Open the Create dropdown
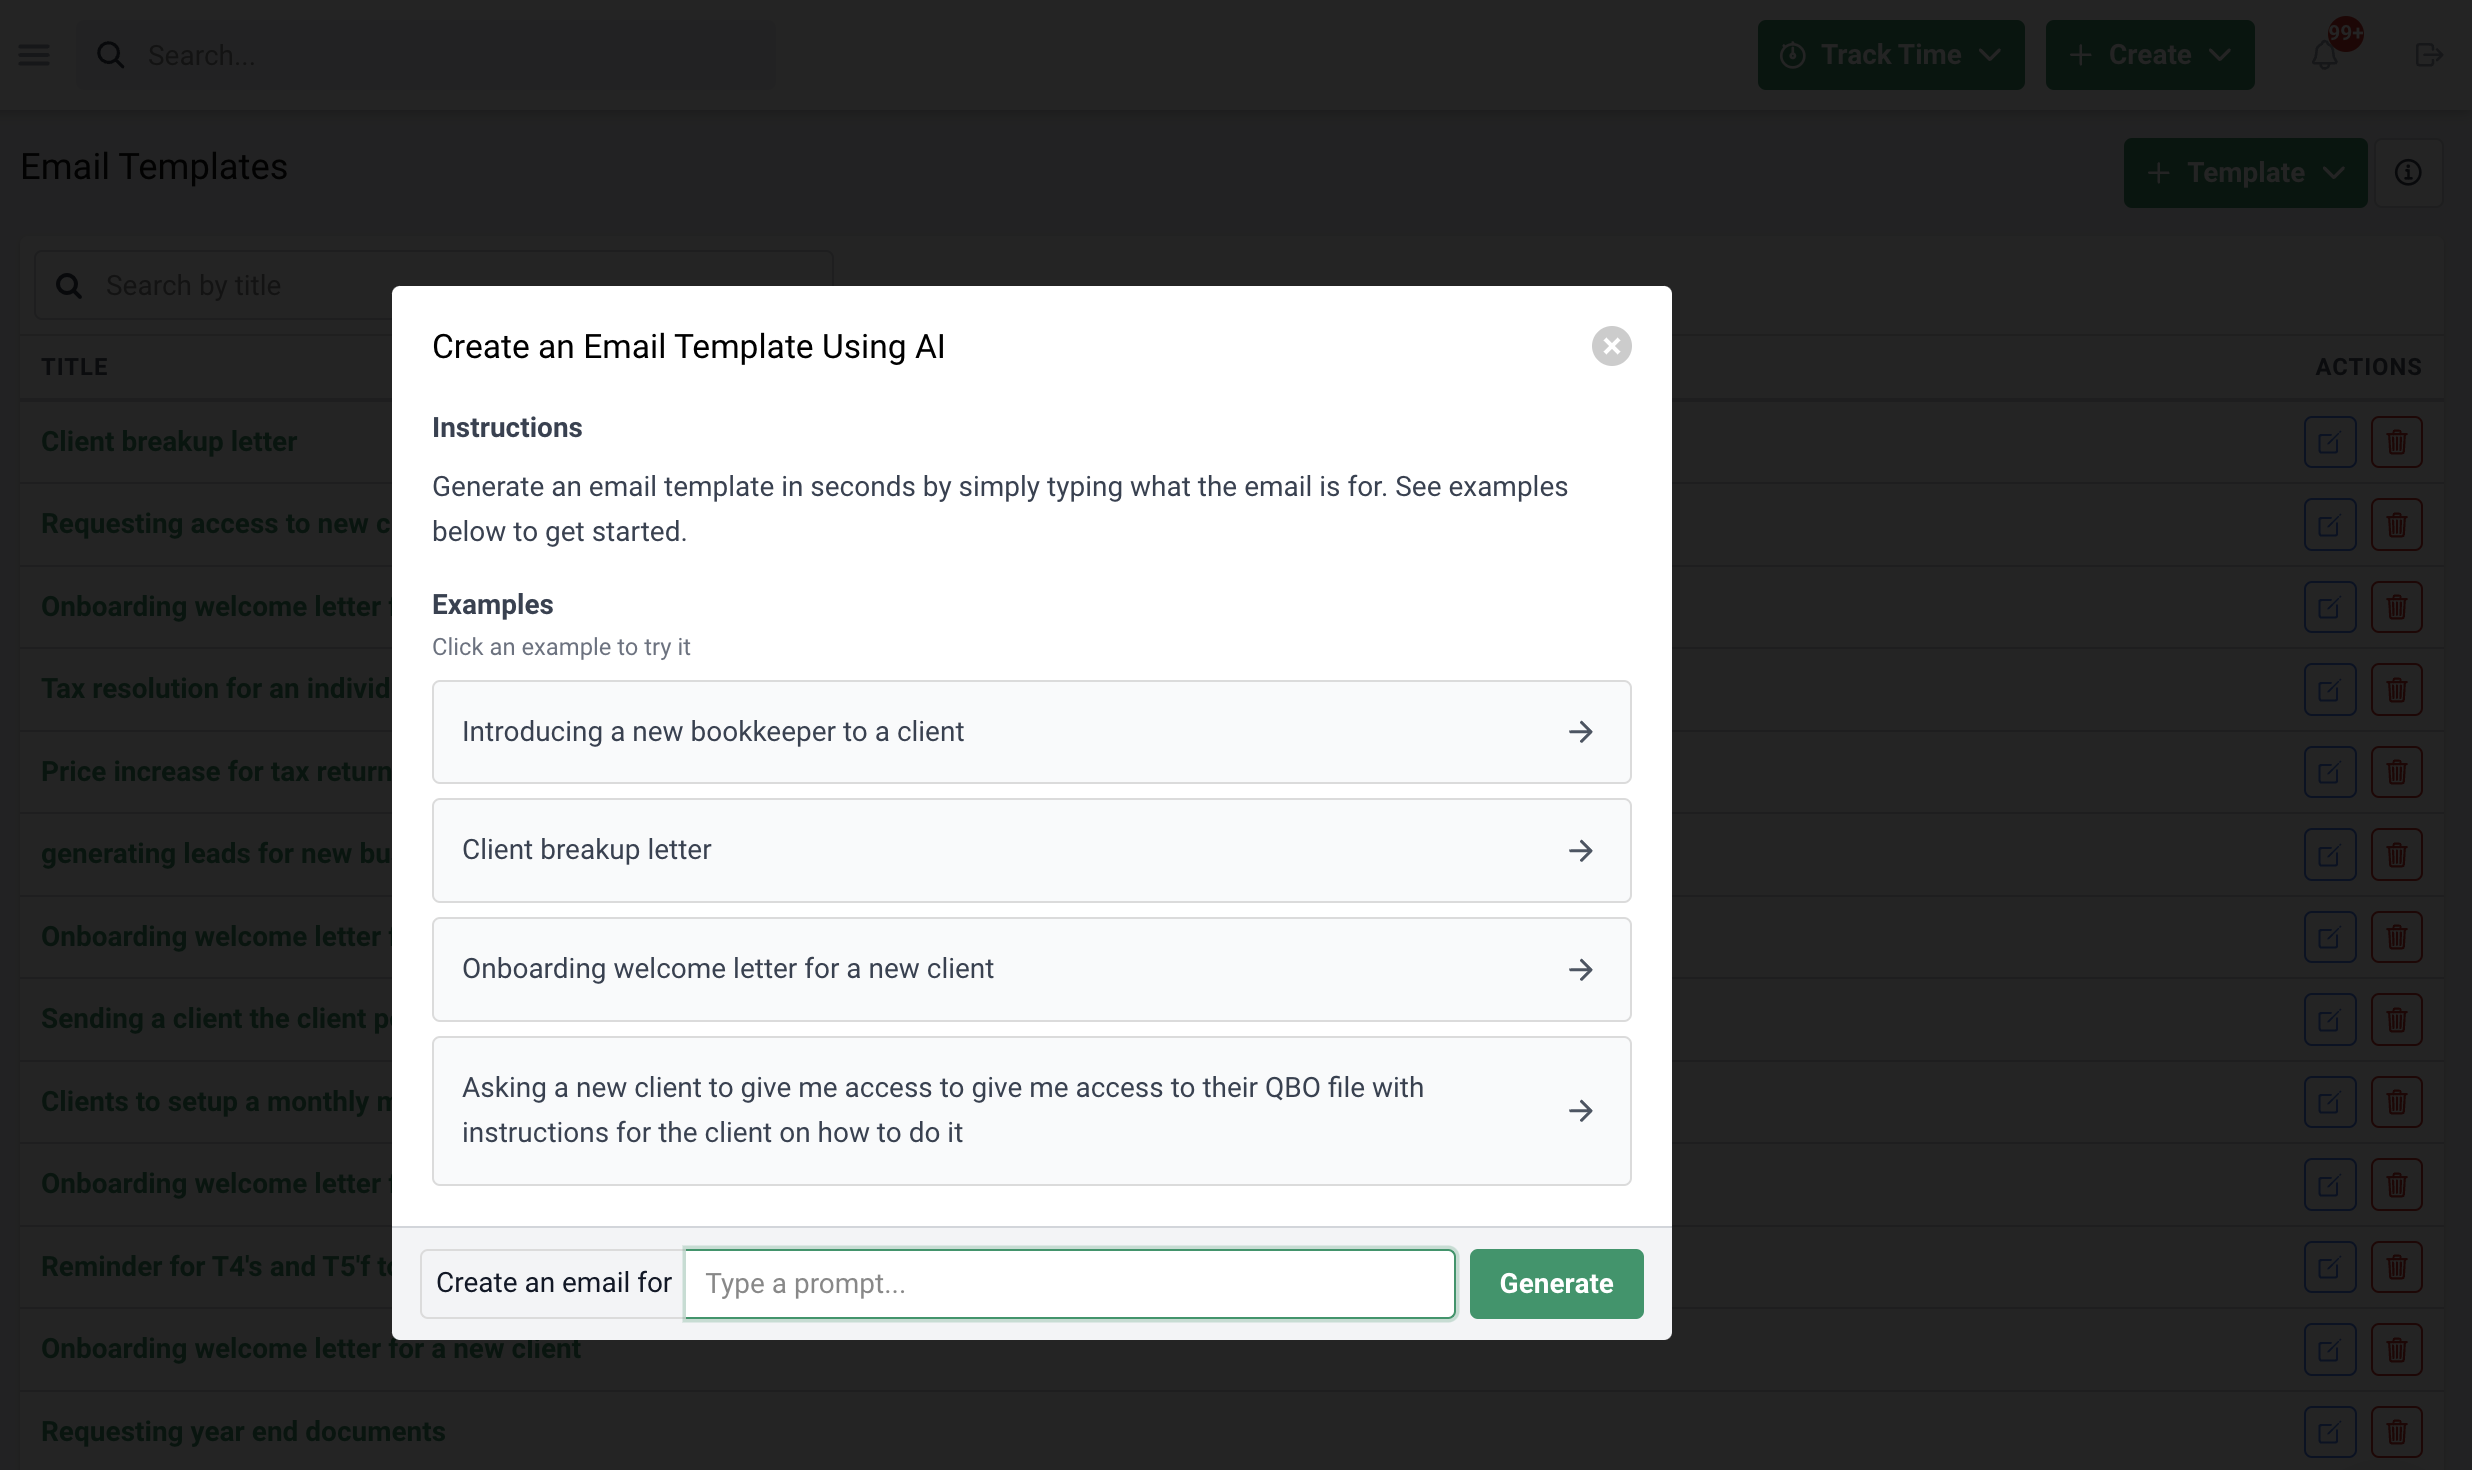This screenshot has height=1470, width=2472. pos(2149,55)
